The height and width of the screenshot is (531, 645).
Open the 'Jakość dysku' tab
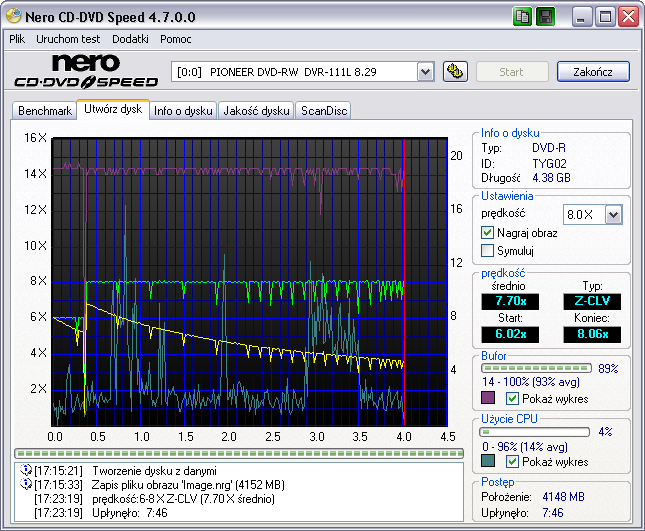pos(256,111)
